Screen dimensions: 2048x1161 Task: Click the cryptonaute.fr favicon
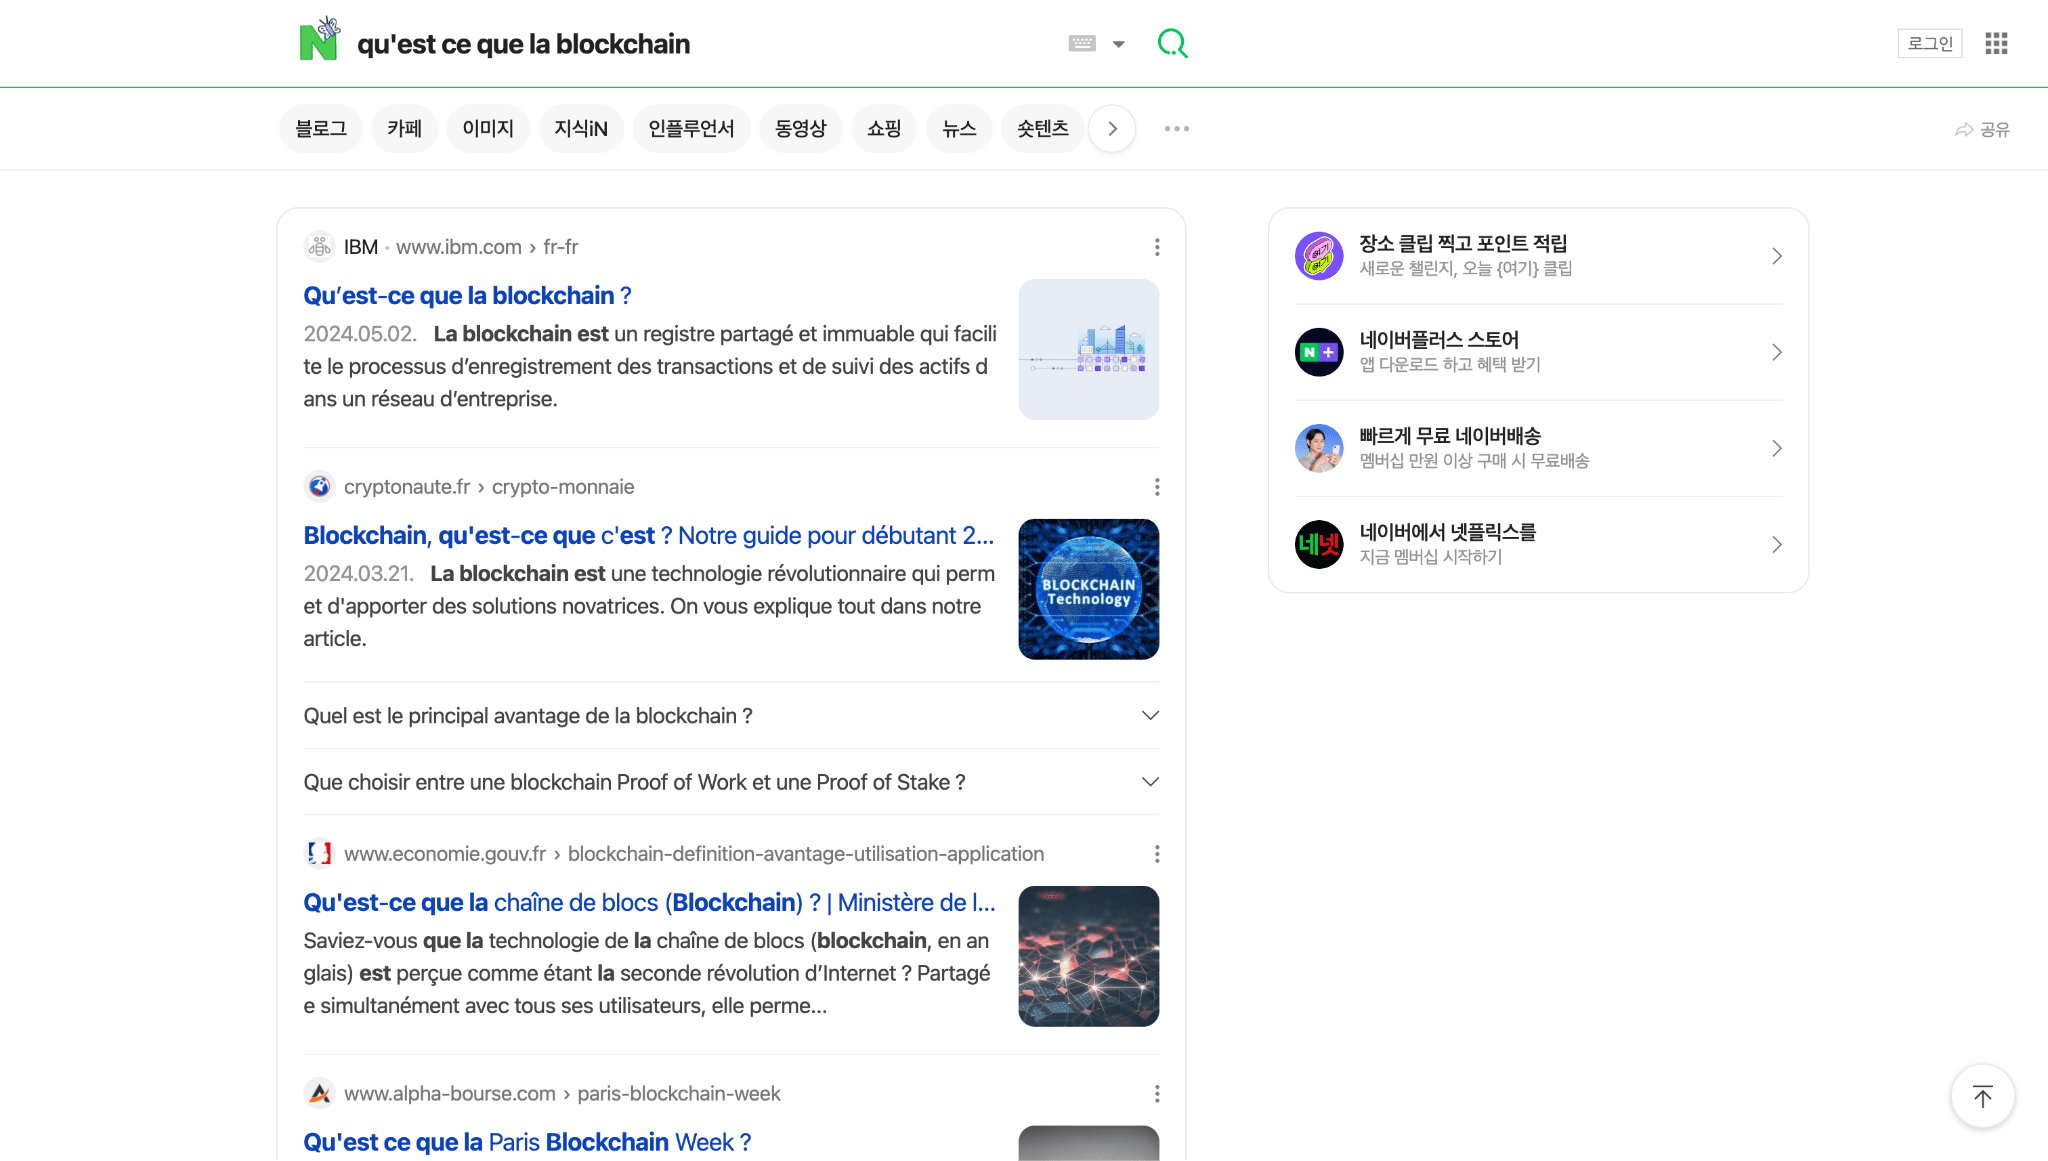[x=319, y=487]
